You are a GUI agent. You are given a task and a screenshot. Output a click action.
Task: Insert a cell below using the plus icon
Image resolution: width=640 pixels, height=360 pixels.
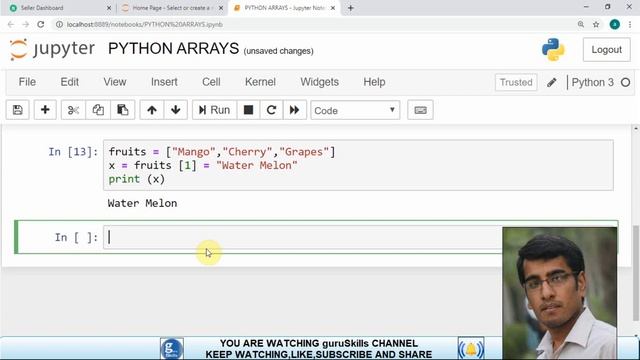pyautogui.click(x=45, y=110)
